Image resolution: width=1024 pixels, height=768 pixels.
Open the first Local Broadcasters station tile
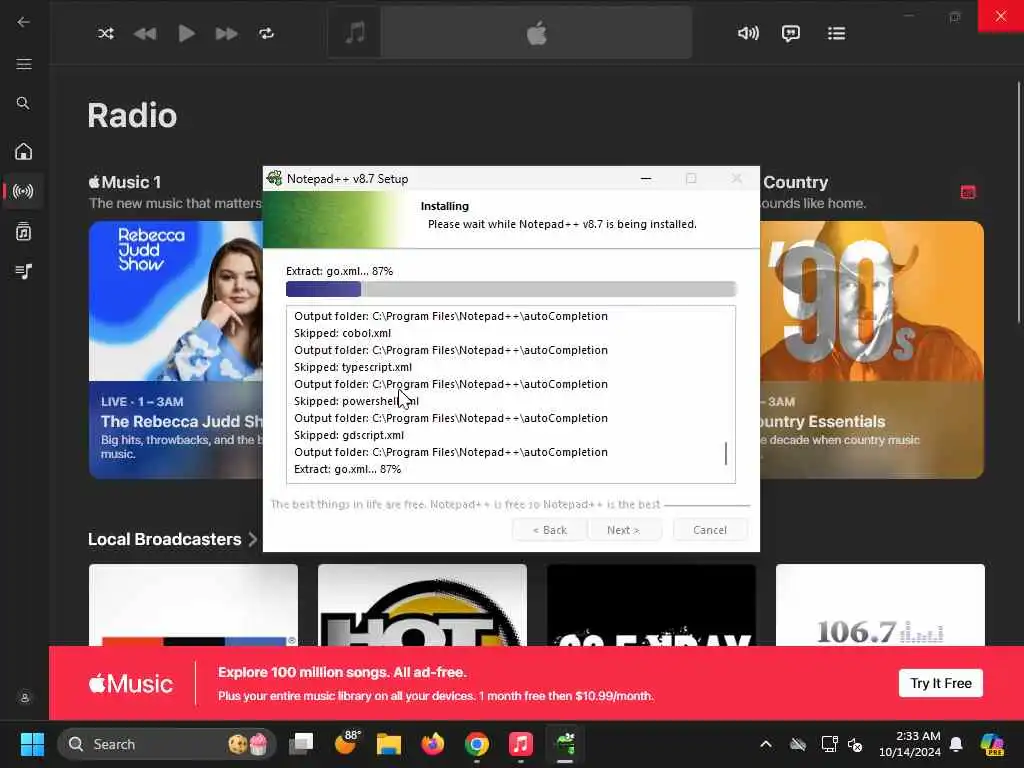[x=193, y=605]
